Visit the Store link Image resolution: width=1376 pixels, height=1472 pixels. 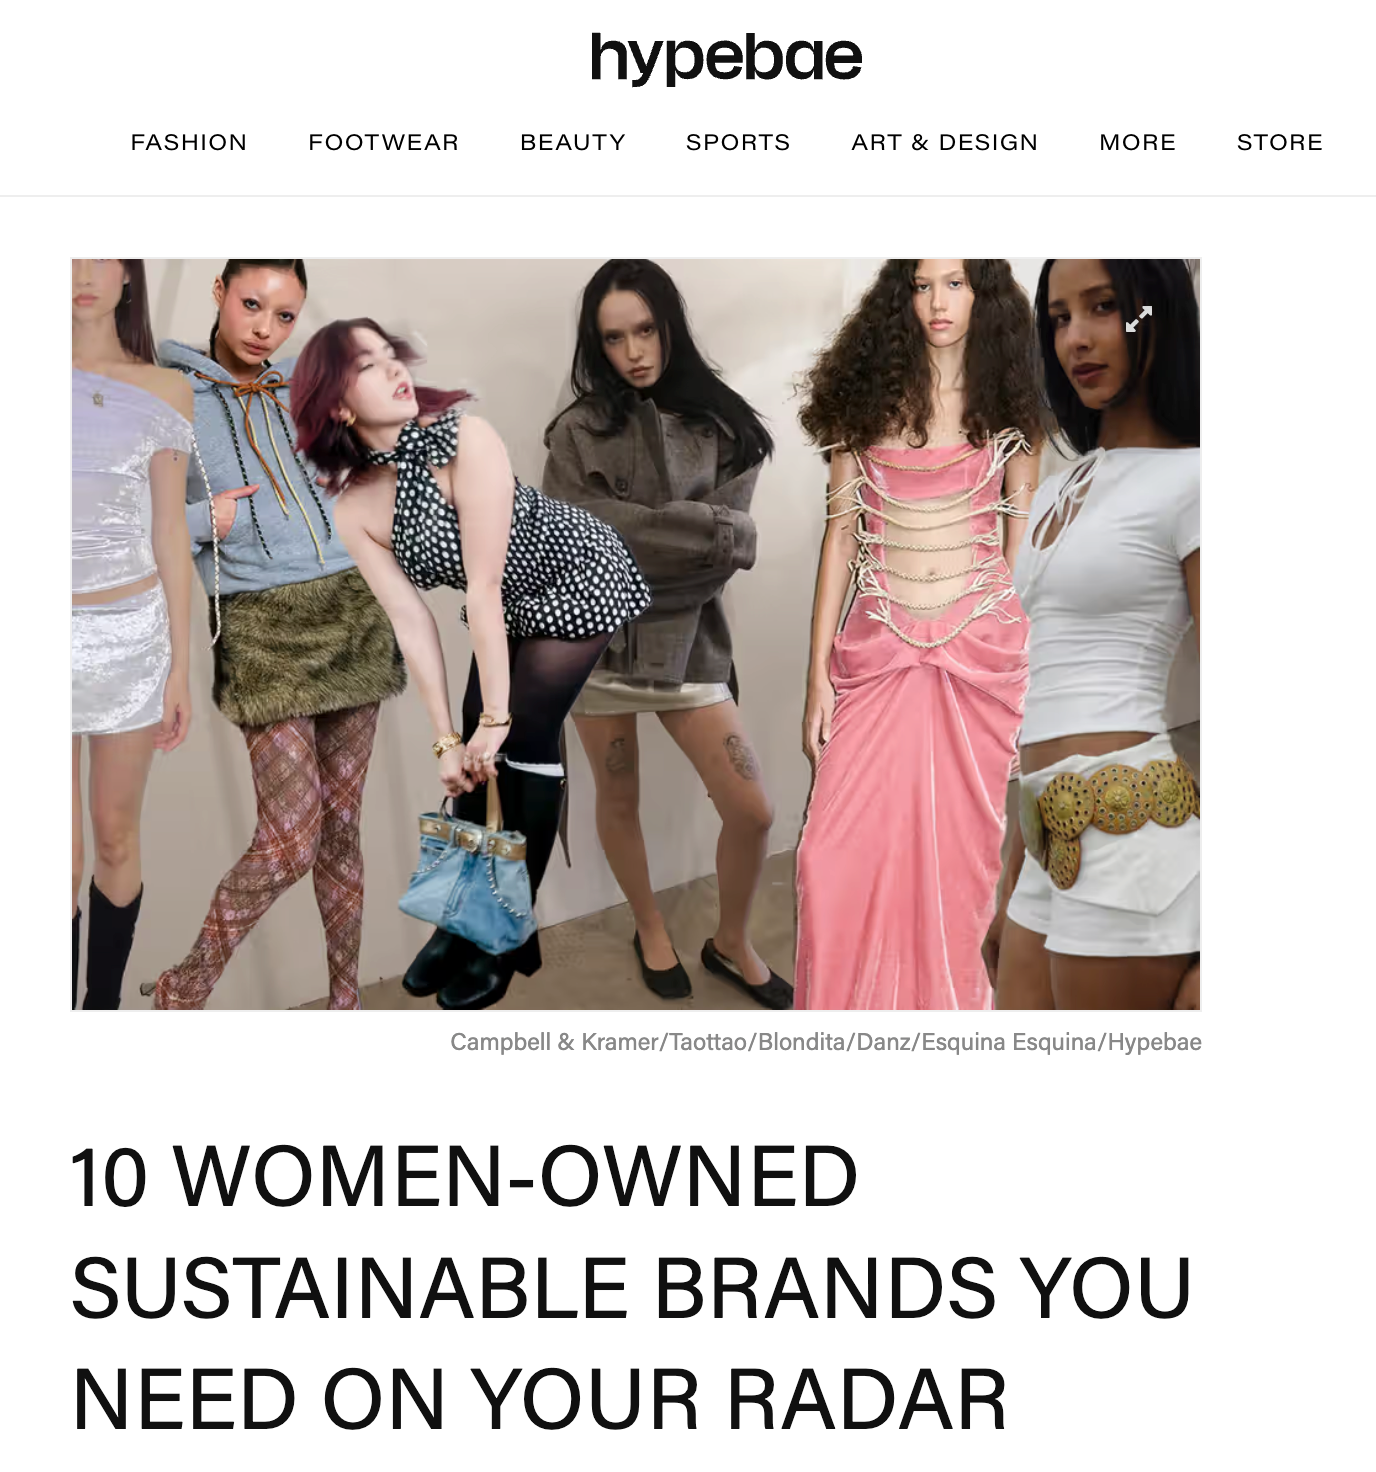1280,142
